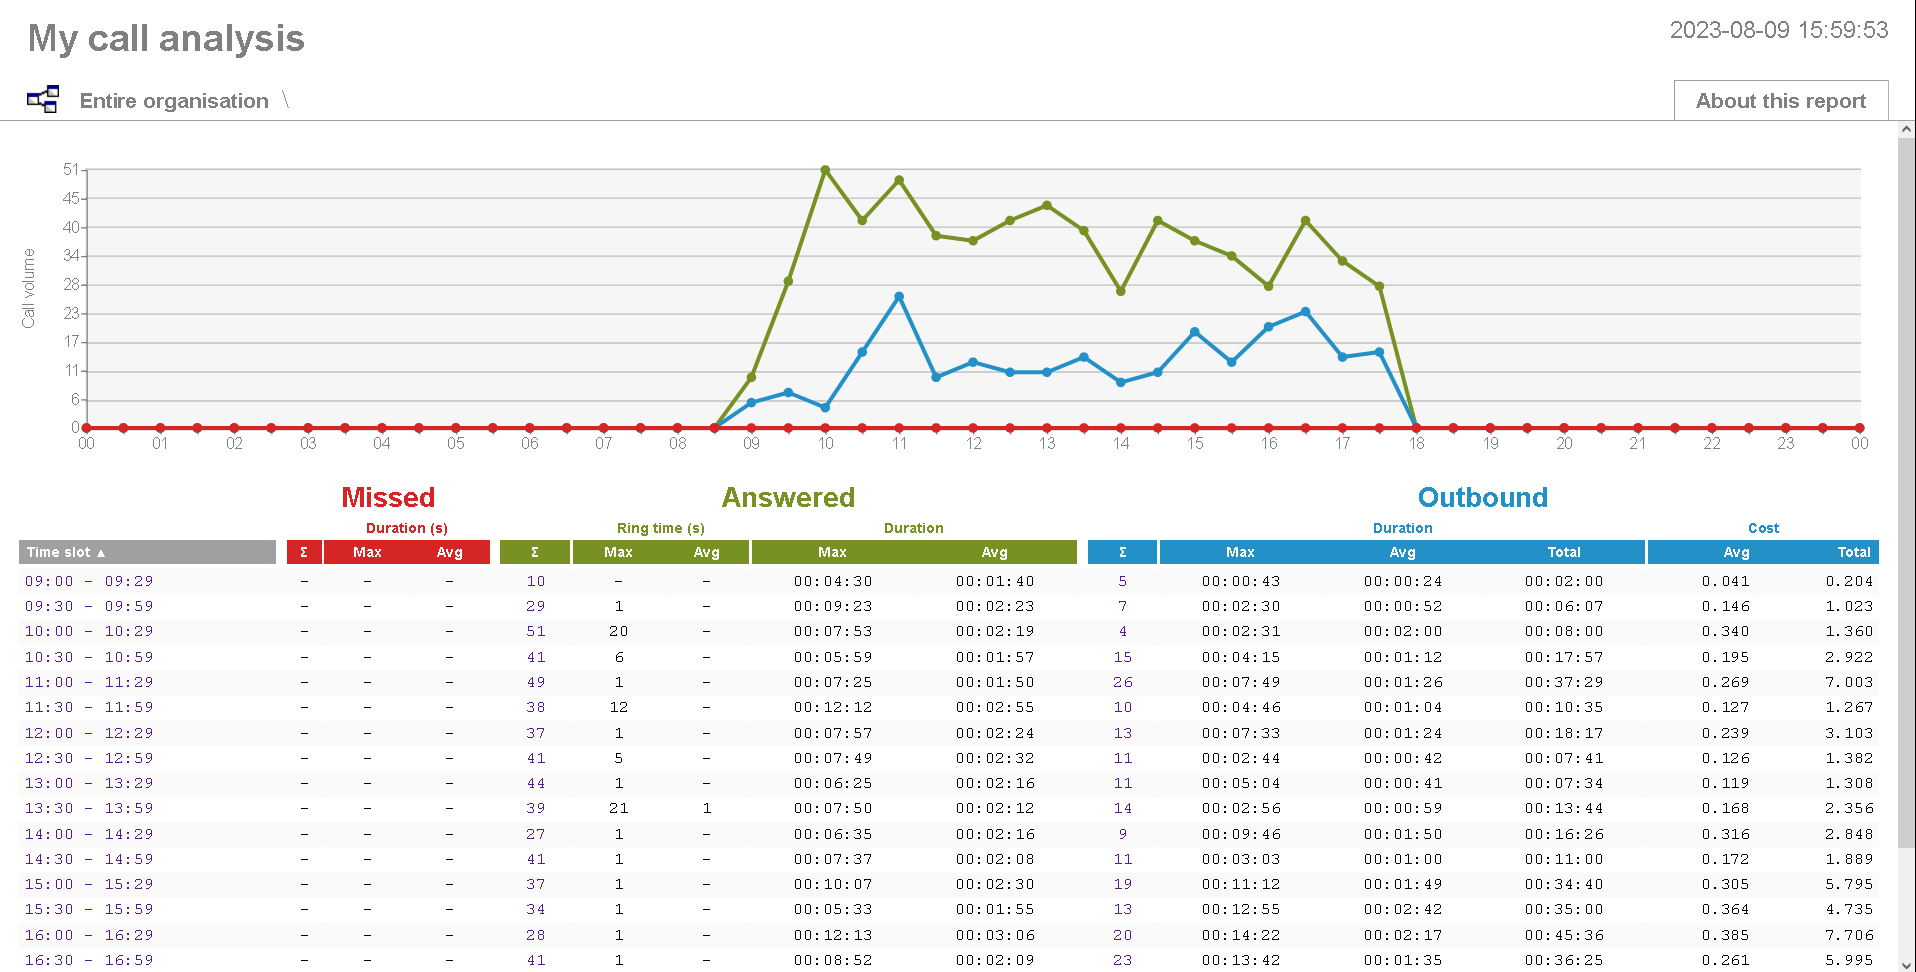Viewport: 1916px width, 972px height.
Task: Open the About this report panel
Action: 1780,100
